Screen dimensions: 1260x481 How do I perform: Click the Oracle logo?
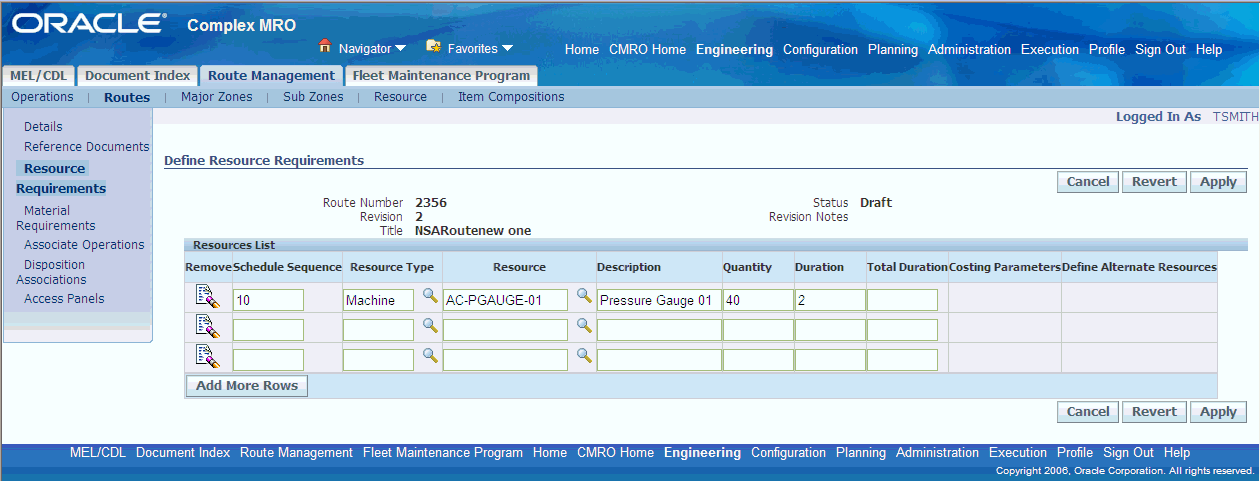click(89, 24)
